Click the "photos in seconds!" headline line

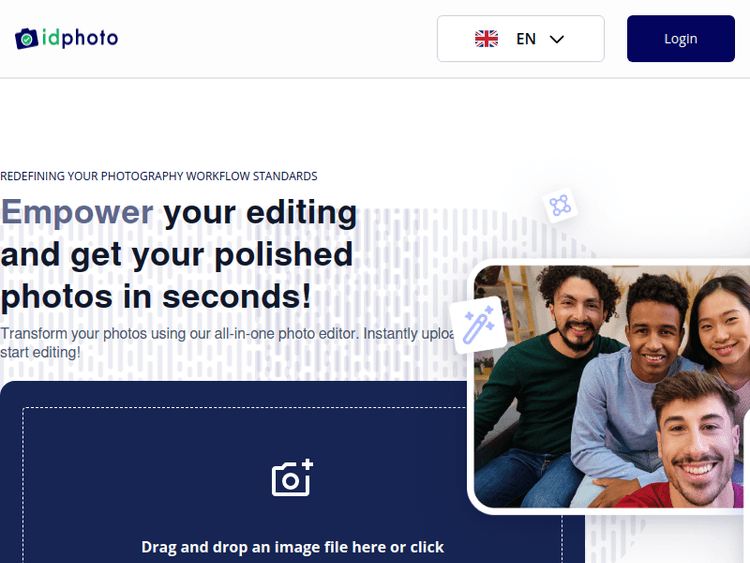[156, 296]
